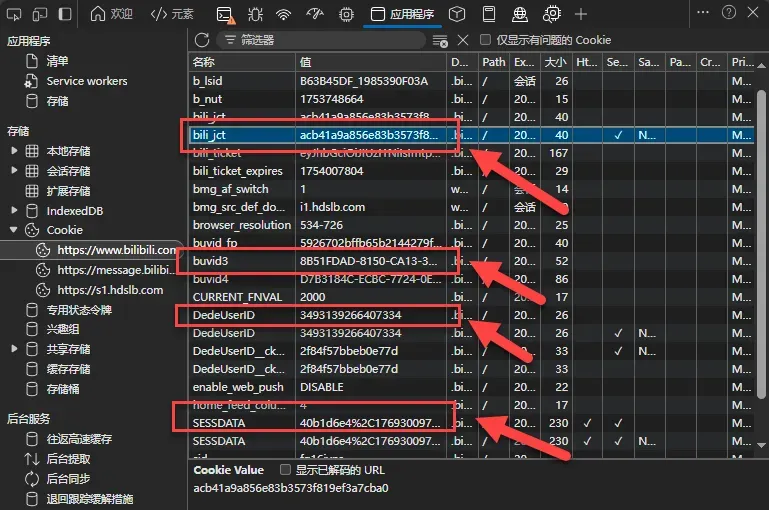Select the 应用程序 tab

(403, 14)
